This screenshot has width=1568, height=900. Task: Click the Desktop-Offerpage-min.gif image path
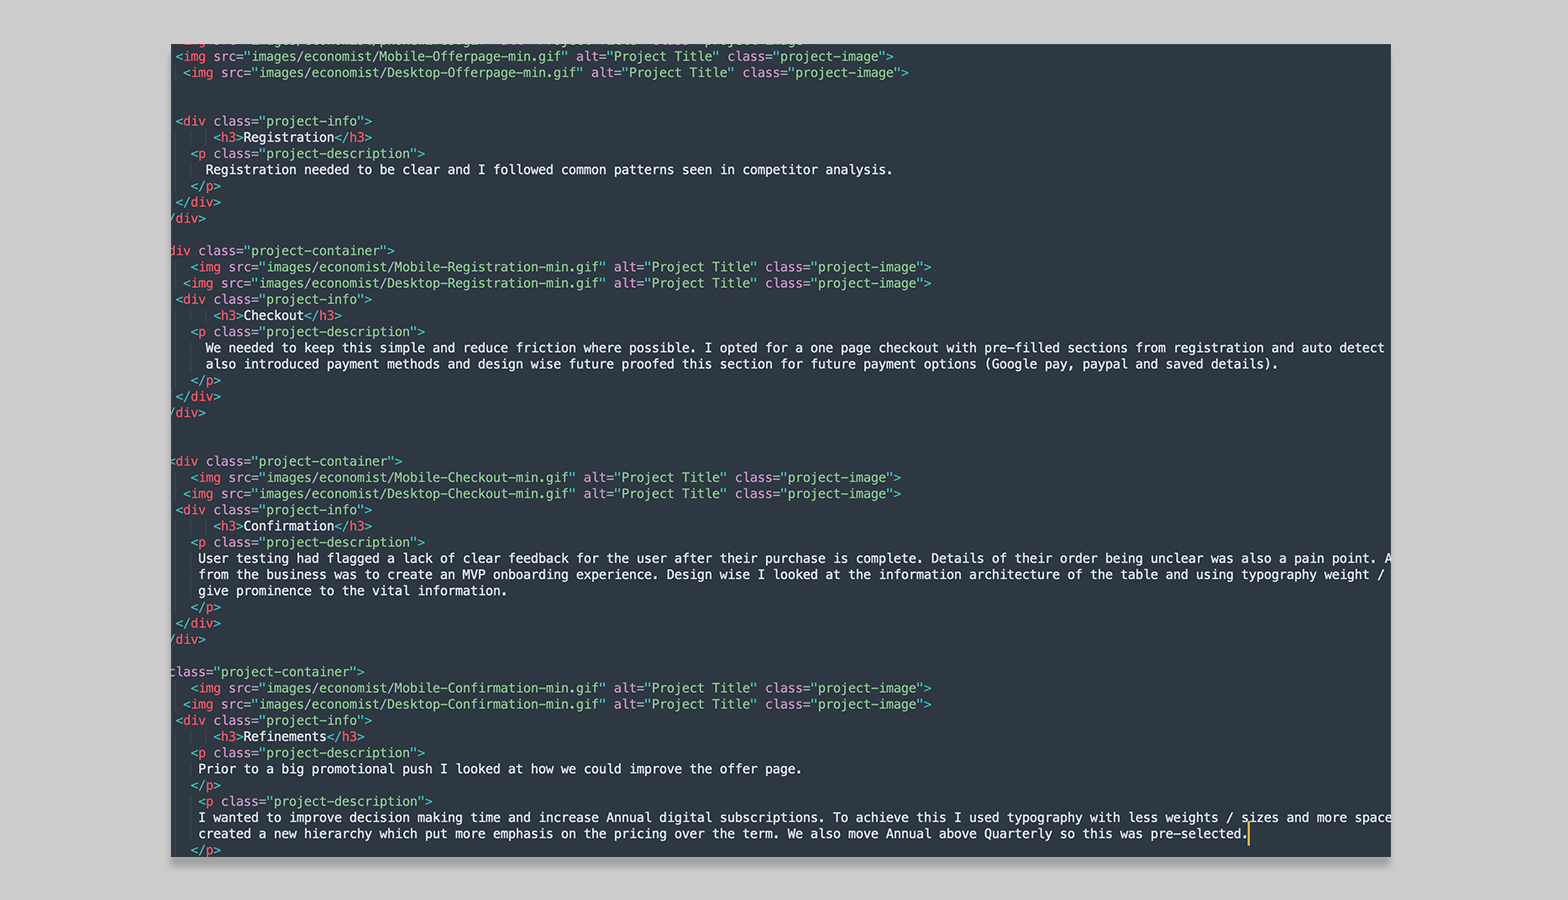[x=416, y=73]
